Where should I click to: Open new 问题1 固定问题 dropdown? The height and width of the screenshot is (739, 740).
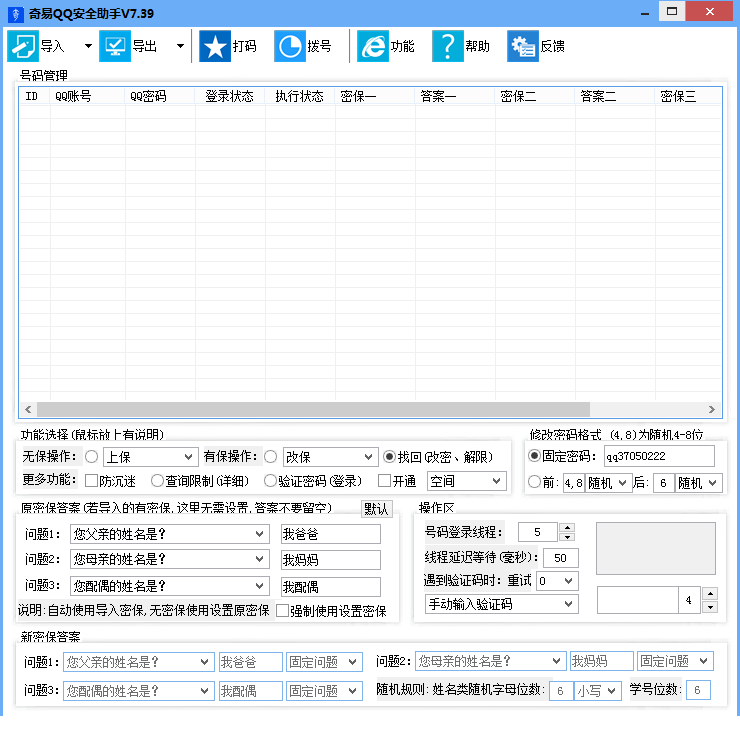click(324, 662)
